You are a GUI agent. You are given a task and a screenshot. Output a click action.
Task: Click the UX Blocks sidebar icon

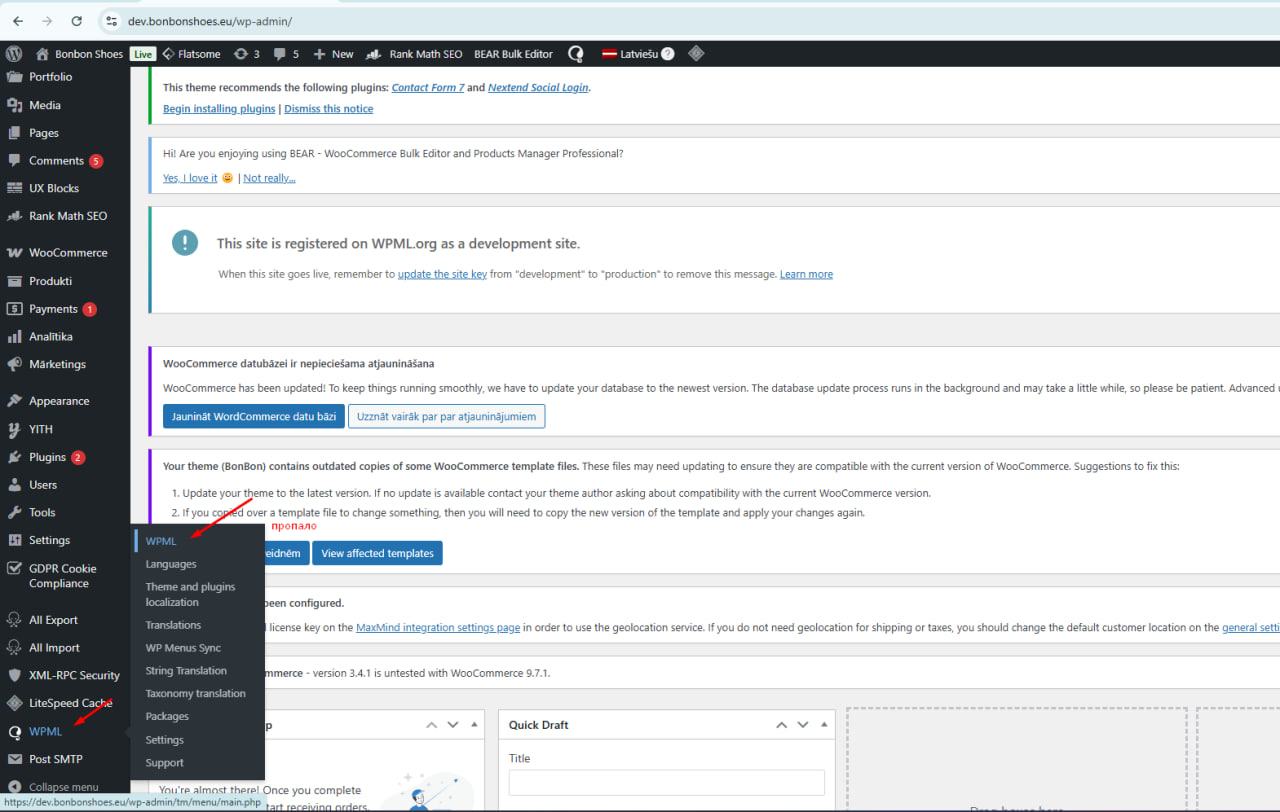[14, 188]
